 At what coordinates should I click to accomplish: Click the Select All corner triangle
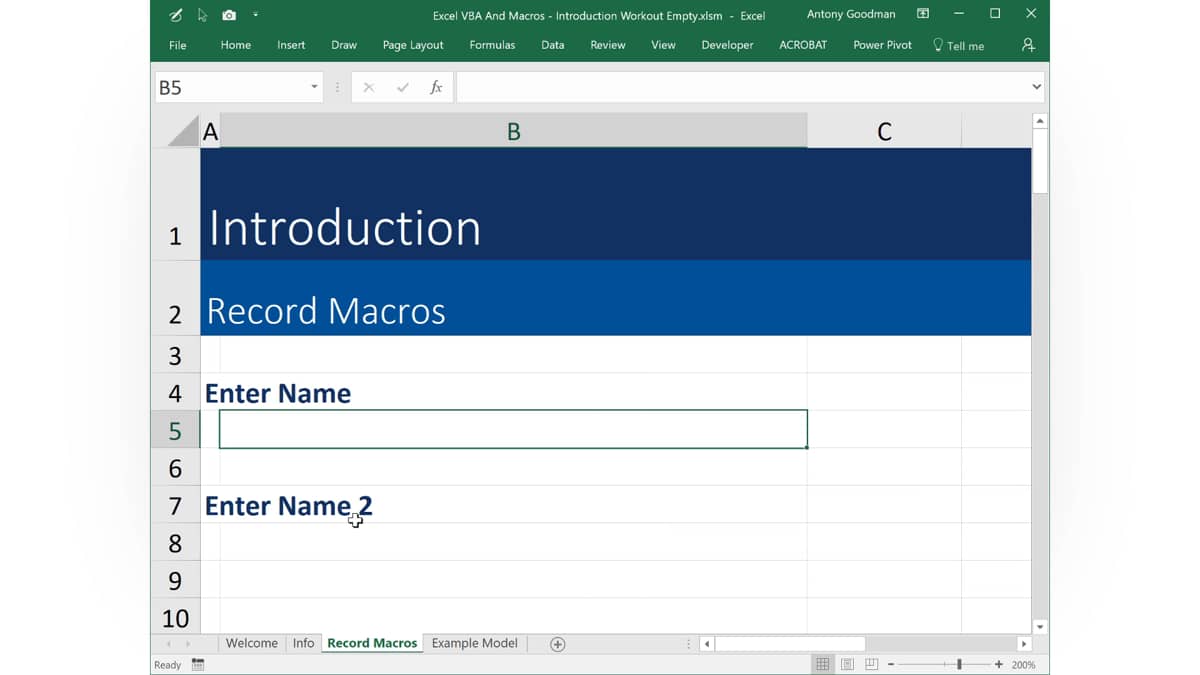tap(184, 130)
